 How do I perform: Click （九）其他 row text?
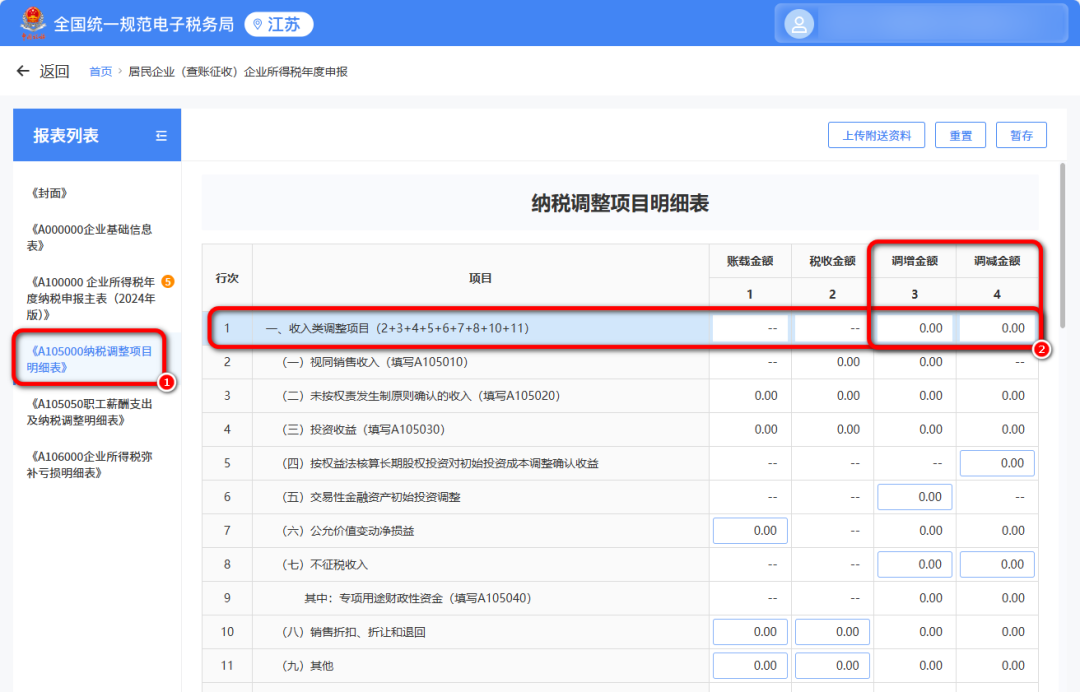(x=308, y=666)
